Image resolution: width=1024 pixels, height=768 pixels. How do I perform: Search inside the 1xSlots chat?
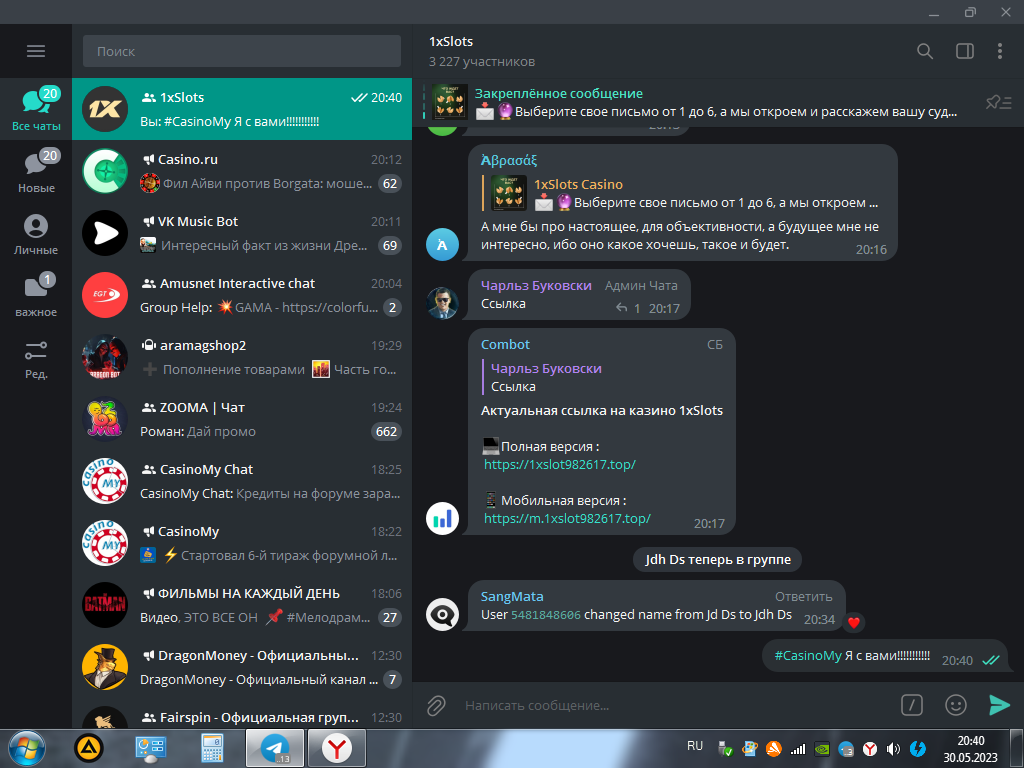coord(925,51)
